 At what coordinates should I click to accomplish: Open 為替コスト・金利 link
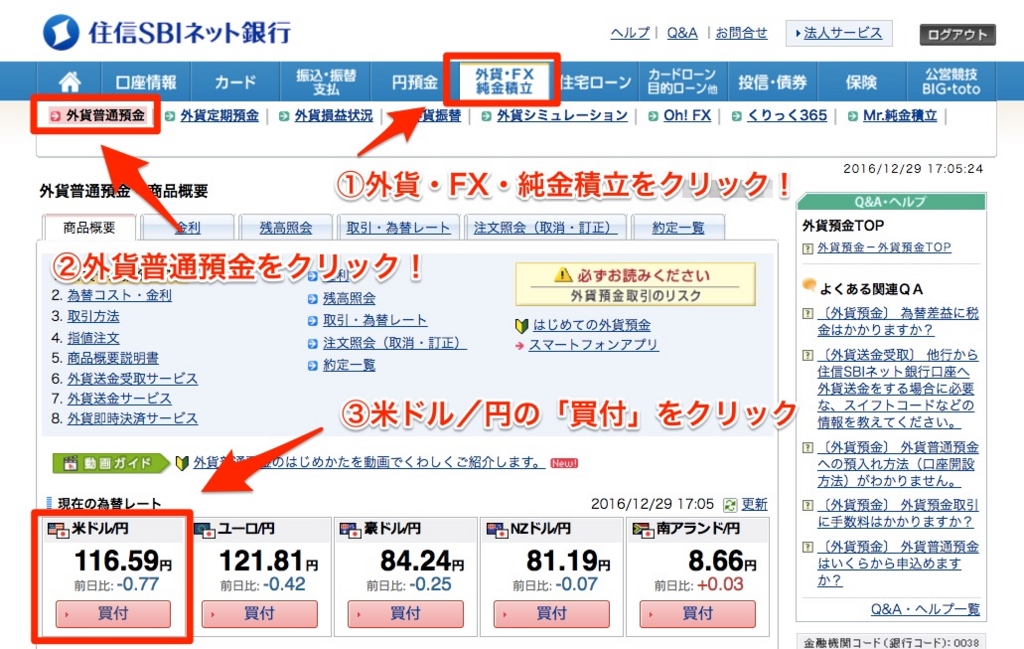click(120, 295)
